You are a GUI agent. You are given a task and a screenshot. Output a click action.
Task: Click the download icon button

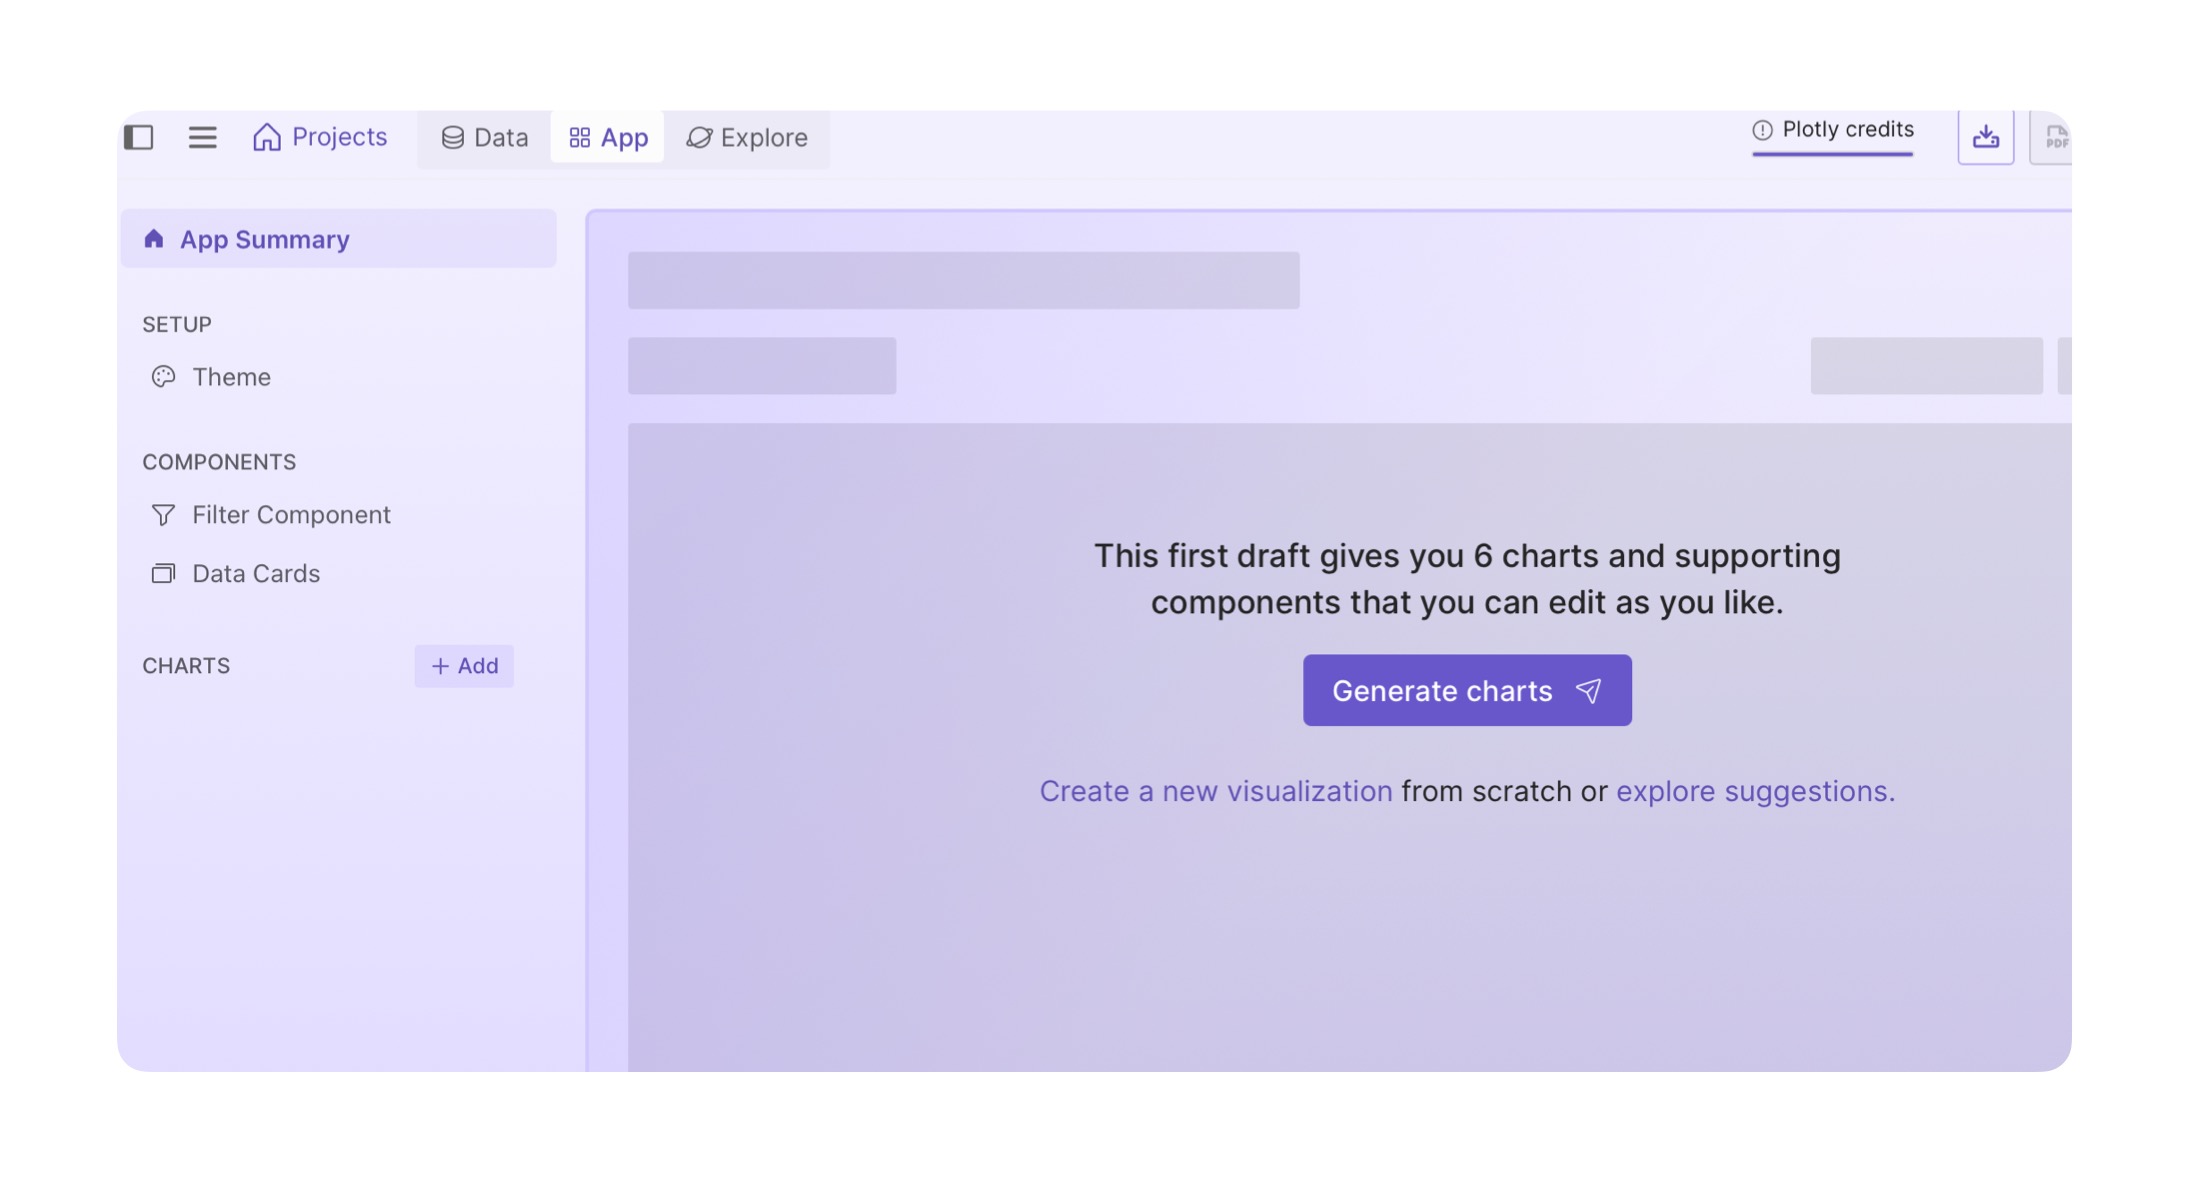tap(1985, 137)
